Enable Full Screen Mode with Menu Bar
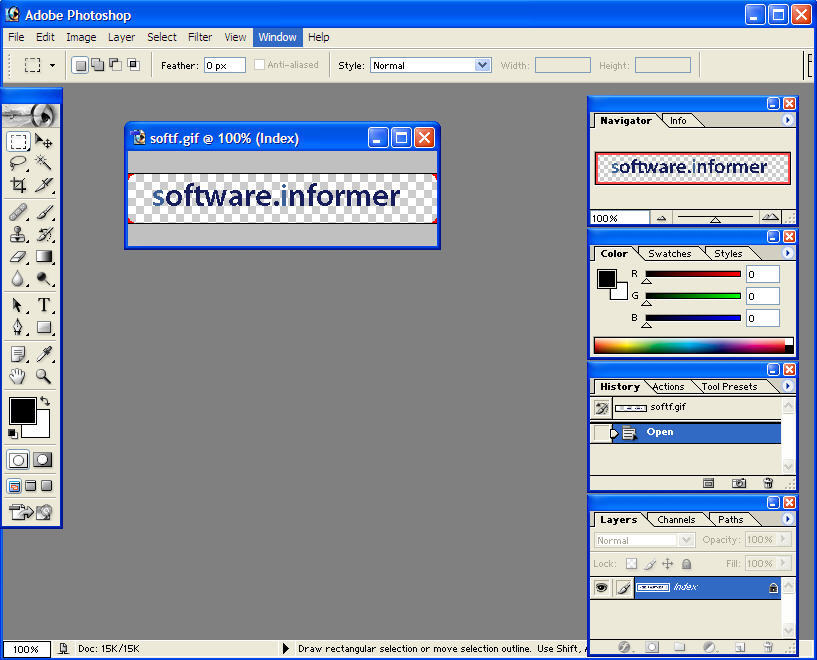 (x=31, y=486)
